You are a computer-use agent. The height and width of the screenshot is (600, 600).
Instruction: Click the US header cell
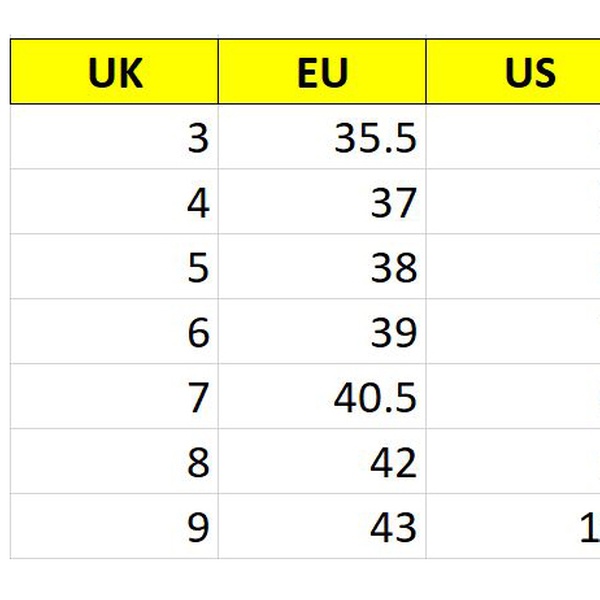514,72
